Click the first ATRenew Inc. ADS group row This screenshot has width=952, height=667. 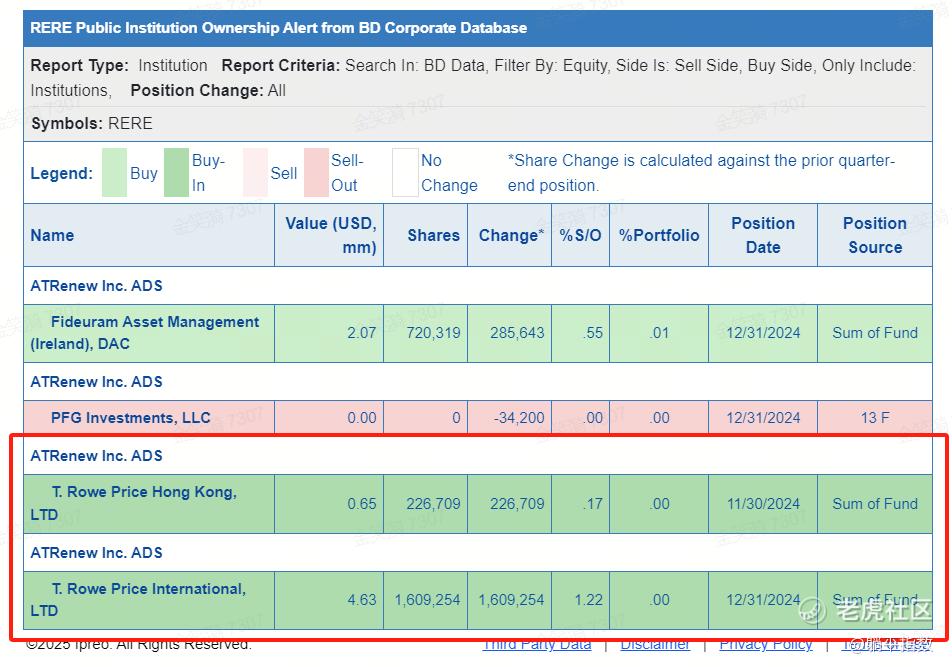[96, 286]
